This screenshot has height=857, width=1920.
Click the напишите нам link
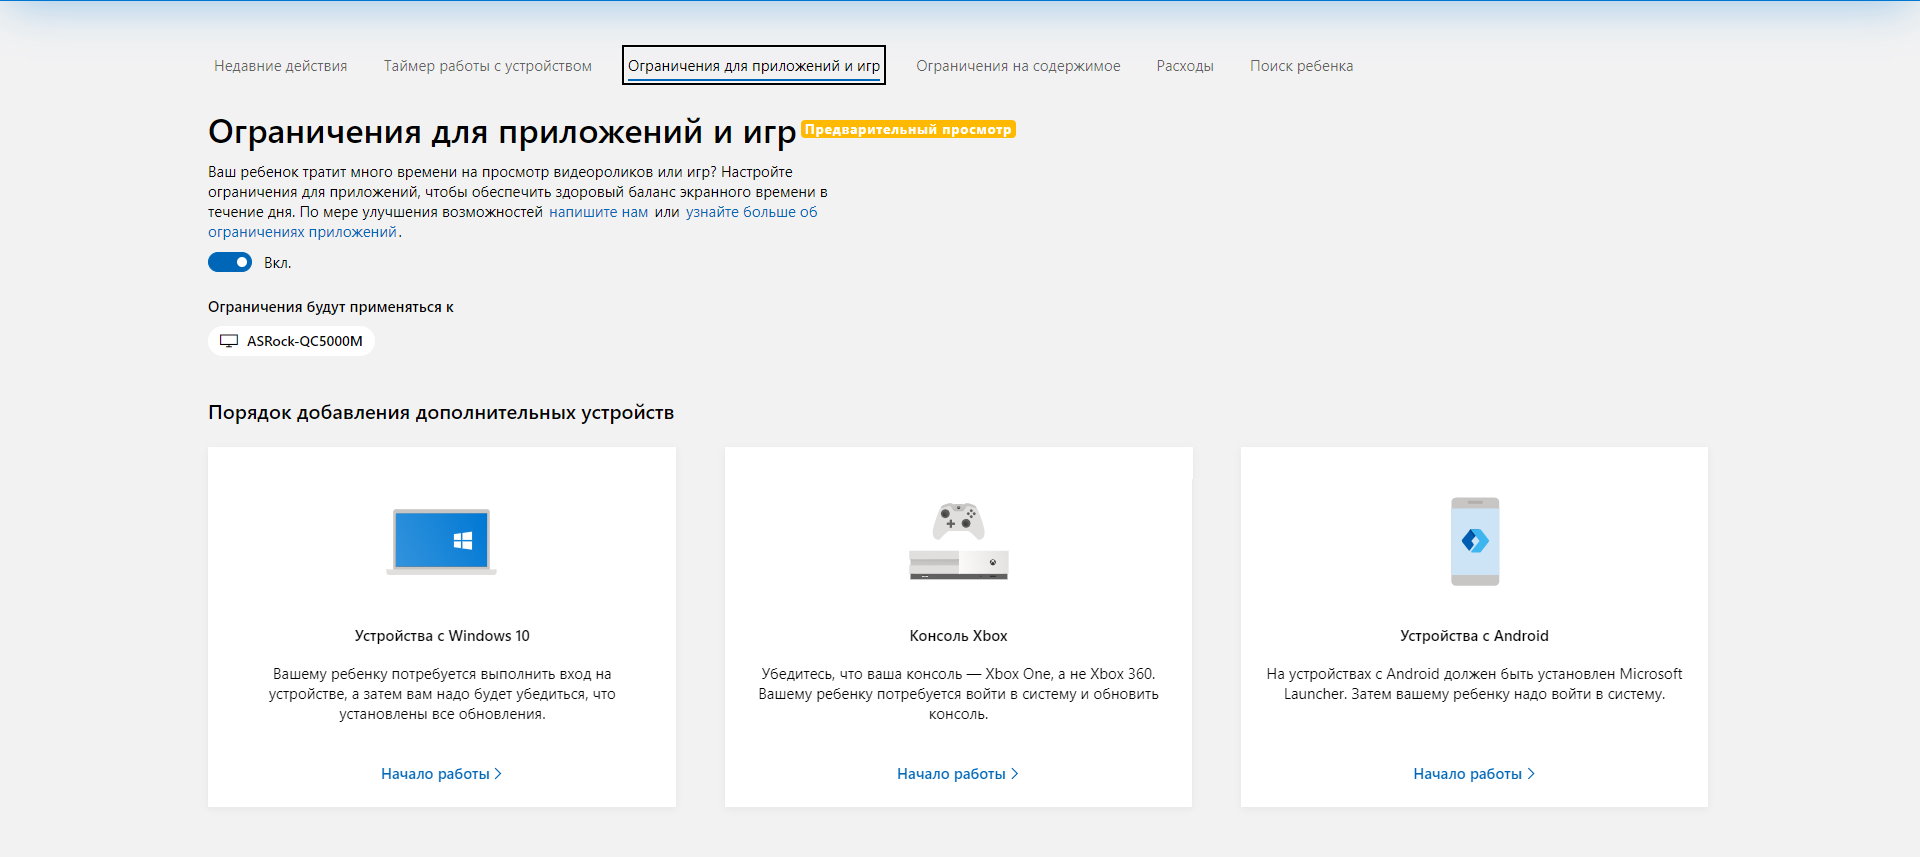pos(598,212)
